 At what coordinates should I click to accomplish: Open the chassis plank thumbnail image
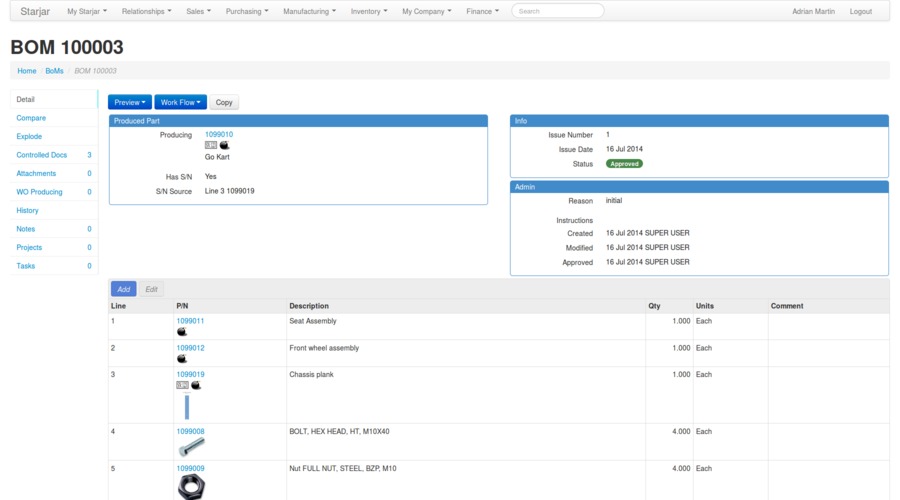pos(186,406)
